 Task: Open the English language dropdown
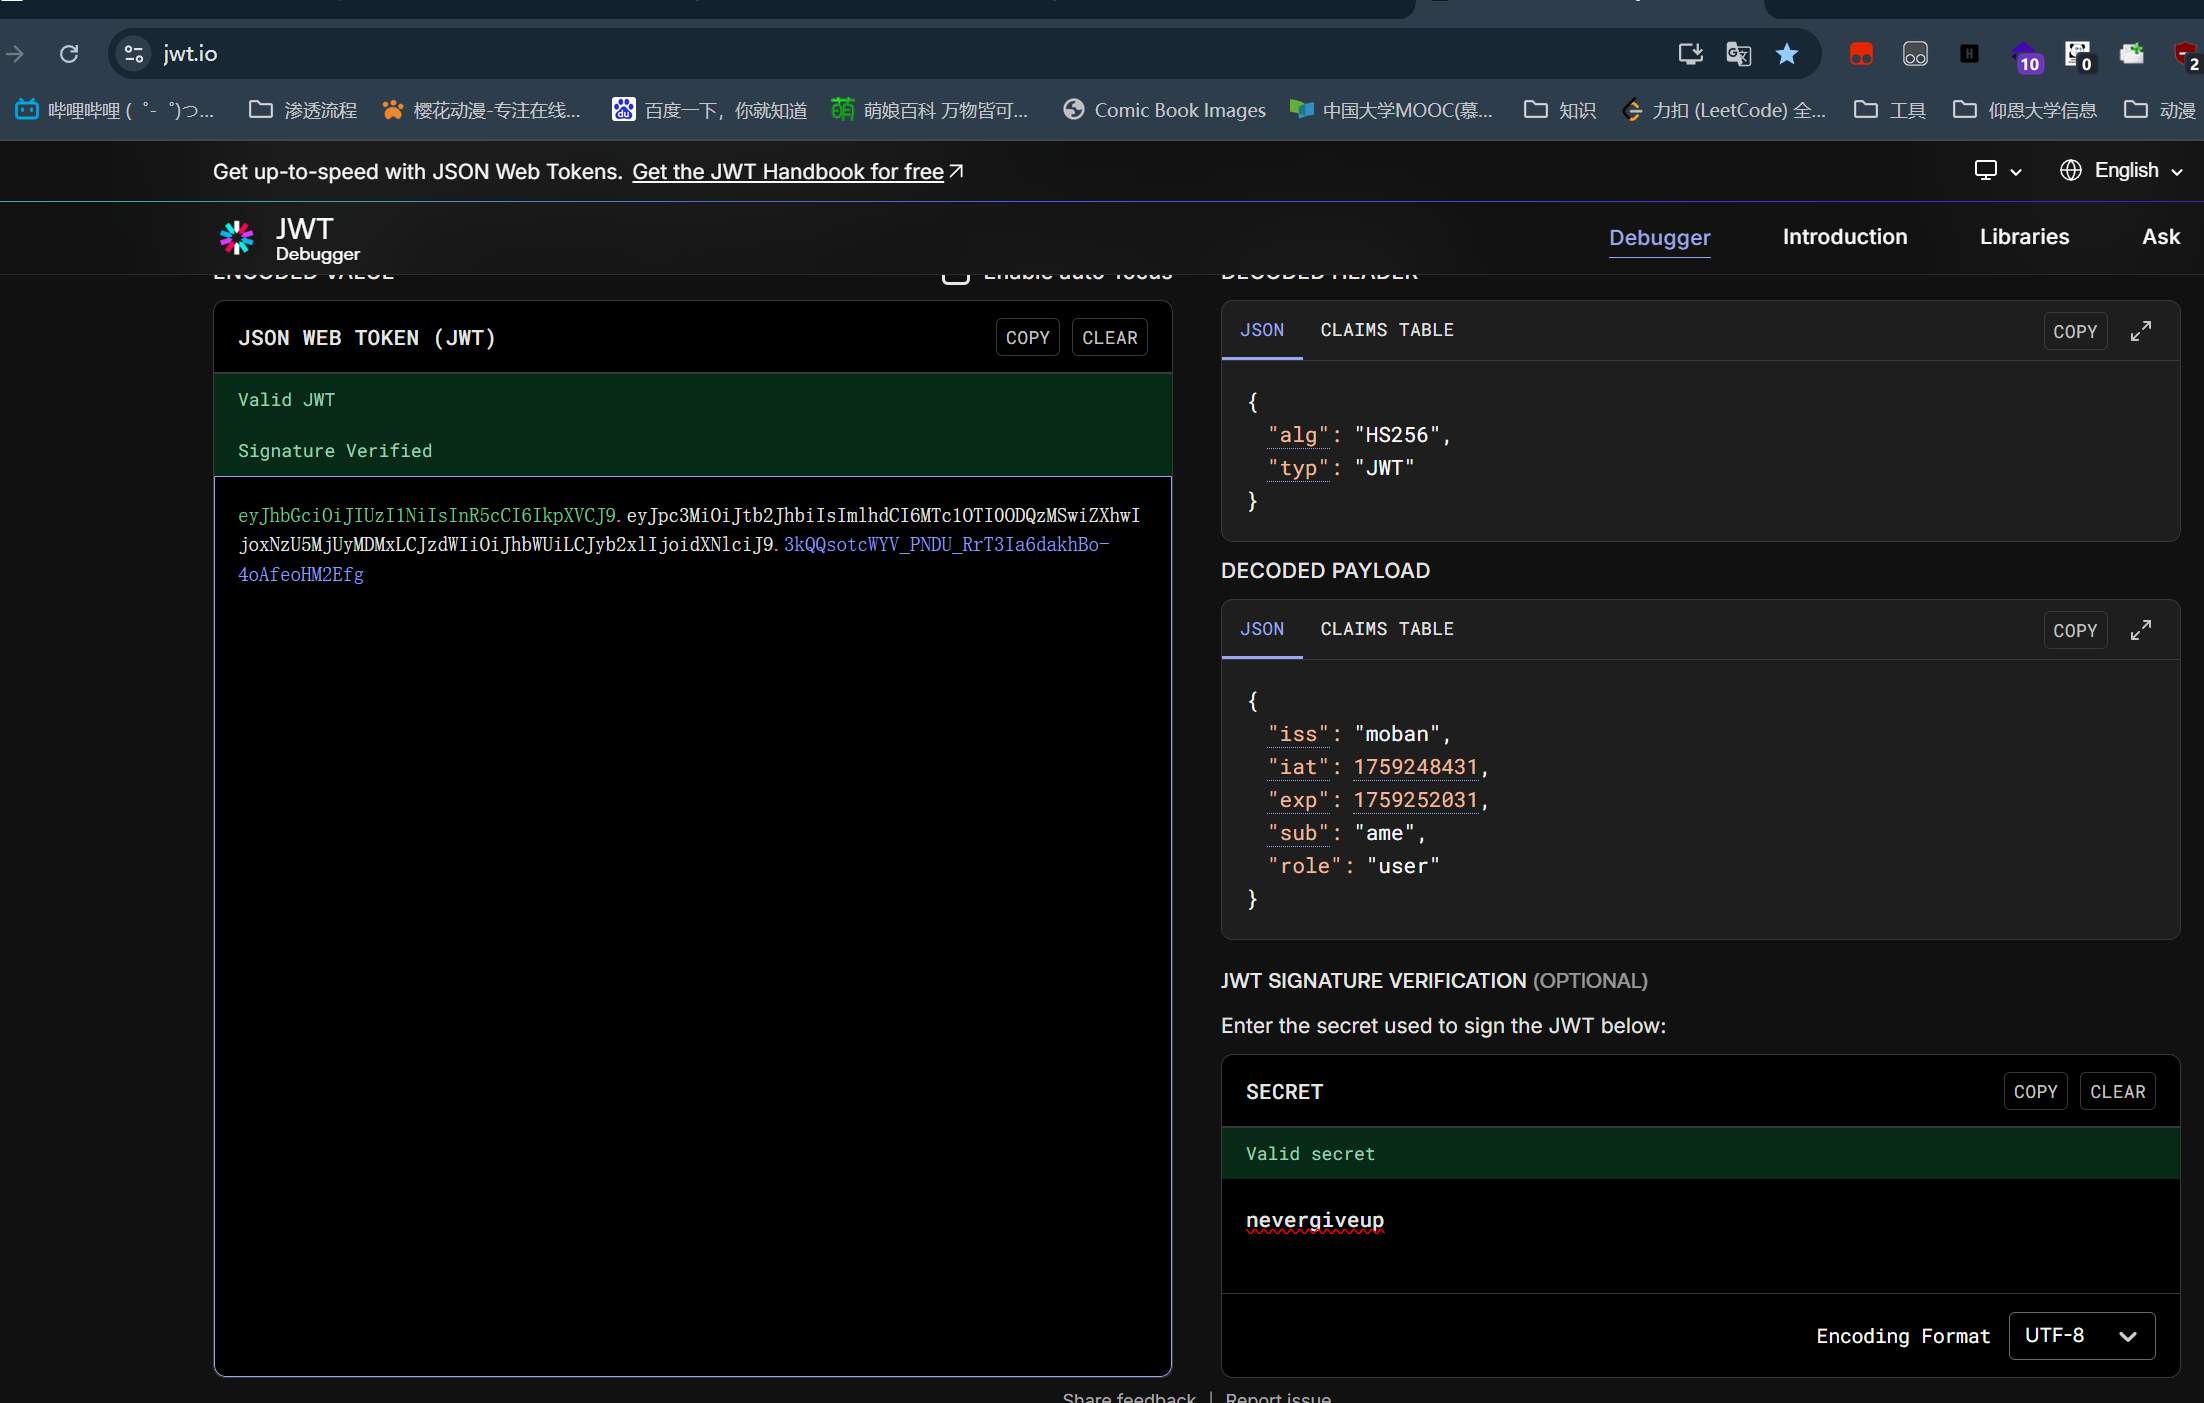click(2121, 171)
